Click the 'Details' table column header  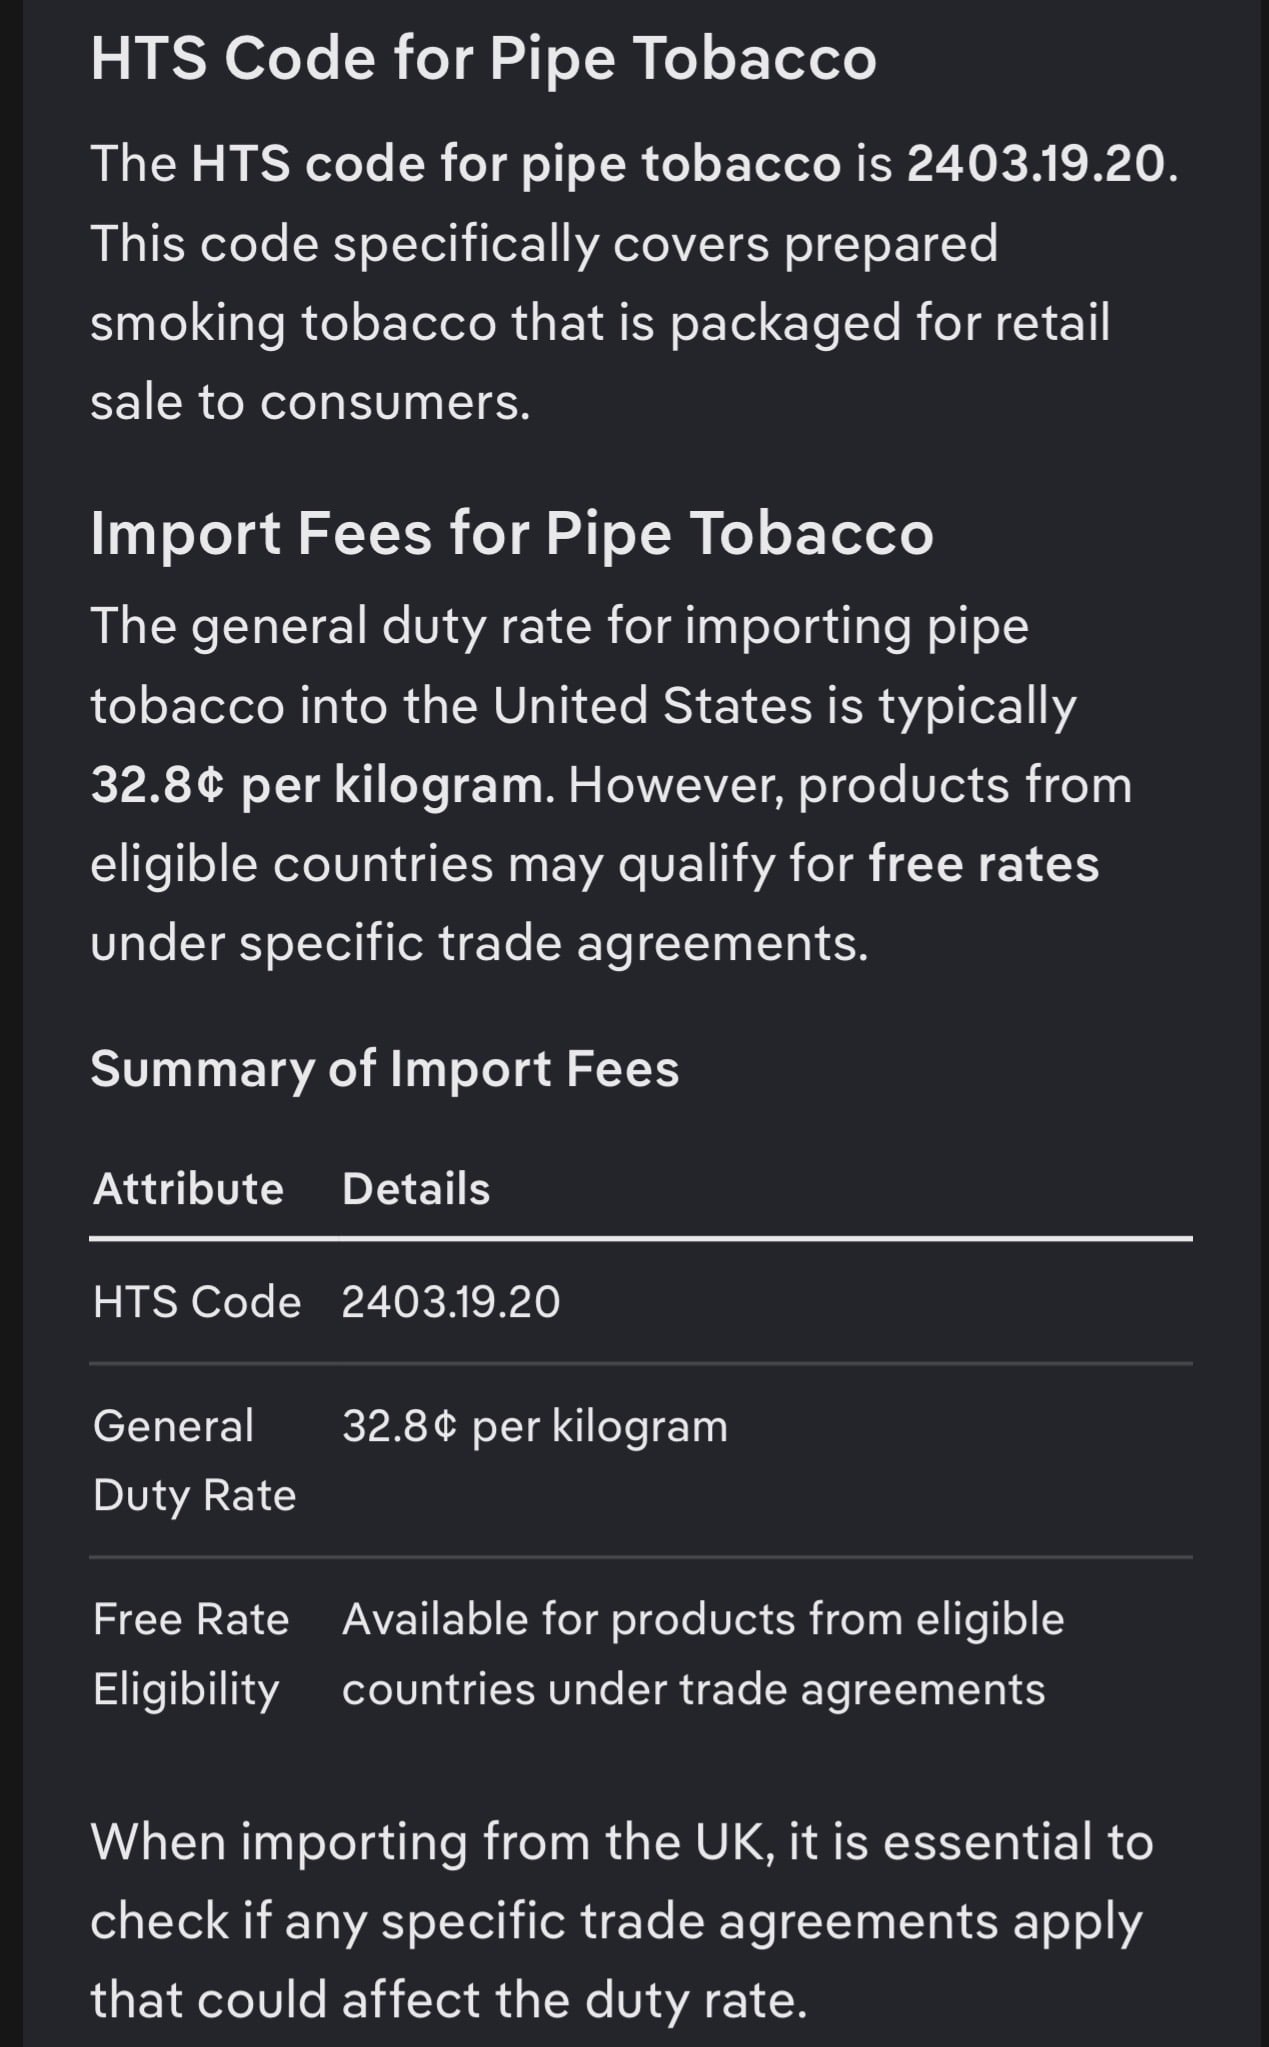coord(416,1189)
